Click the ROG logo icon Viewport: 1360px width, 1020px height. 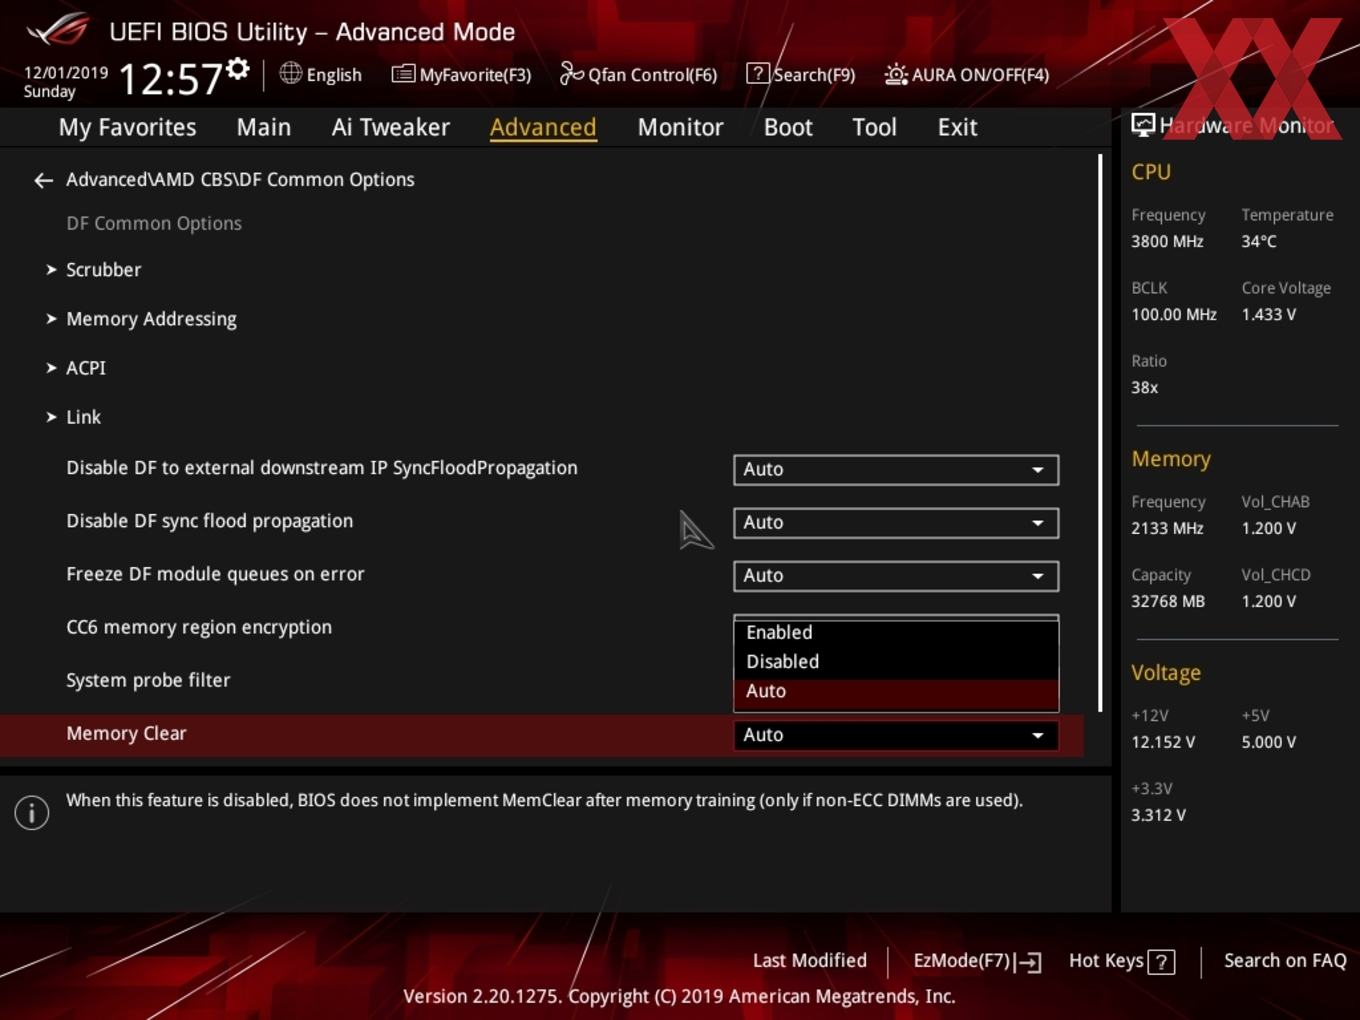coord(58,29)
